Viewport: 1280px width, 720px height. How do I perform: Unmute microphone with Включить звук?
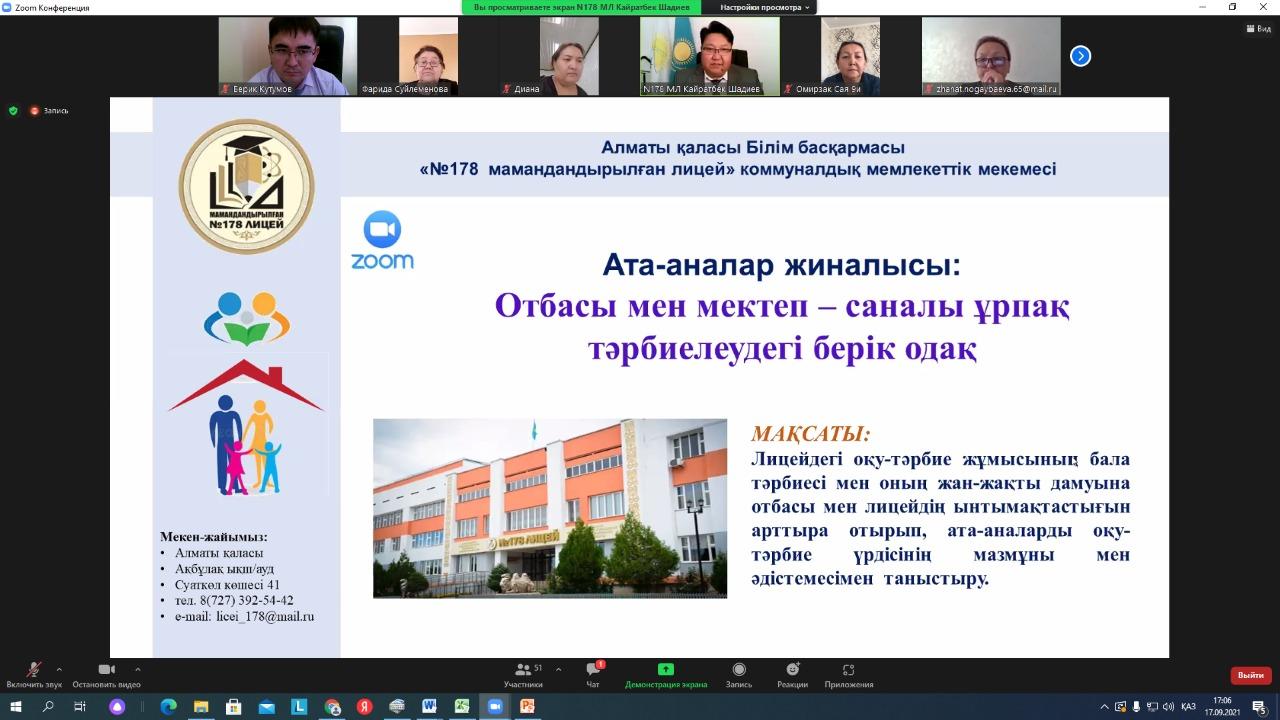pos(34,675)
